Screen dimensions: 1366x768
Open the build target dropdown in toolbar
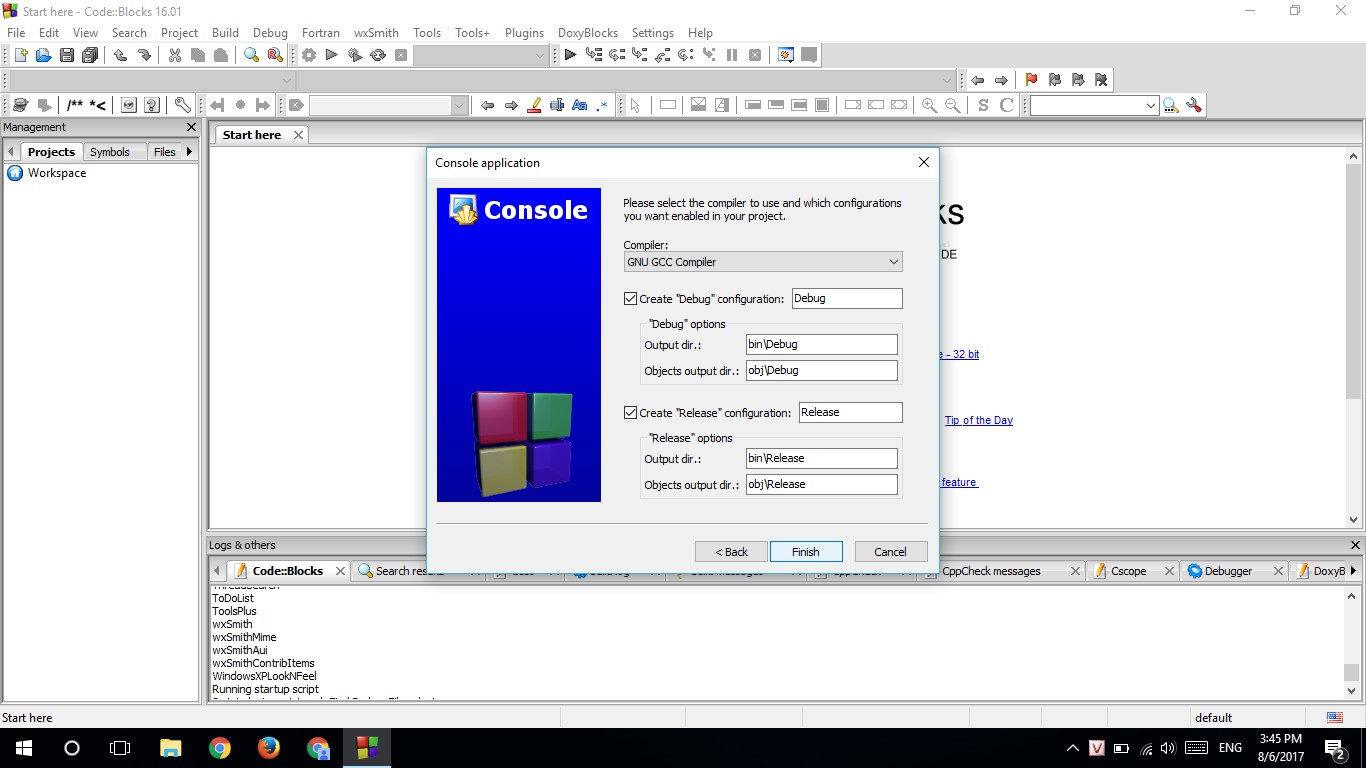(480, 55)
